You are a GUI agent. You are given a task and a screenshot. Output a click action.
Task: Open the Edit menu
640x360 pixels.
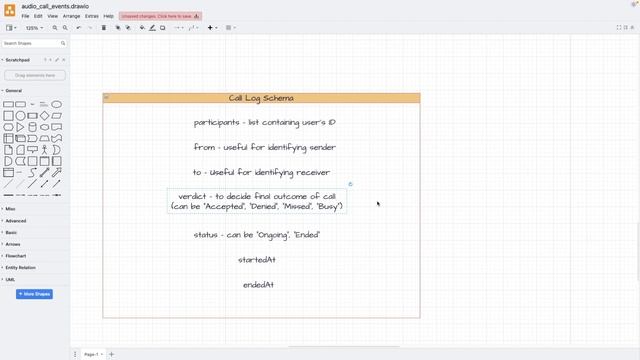pyautogui.click(x=38, y=16)
